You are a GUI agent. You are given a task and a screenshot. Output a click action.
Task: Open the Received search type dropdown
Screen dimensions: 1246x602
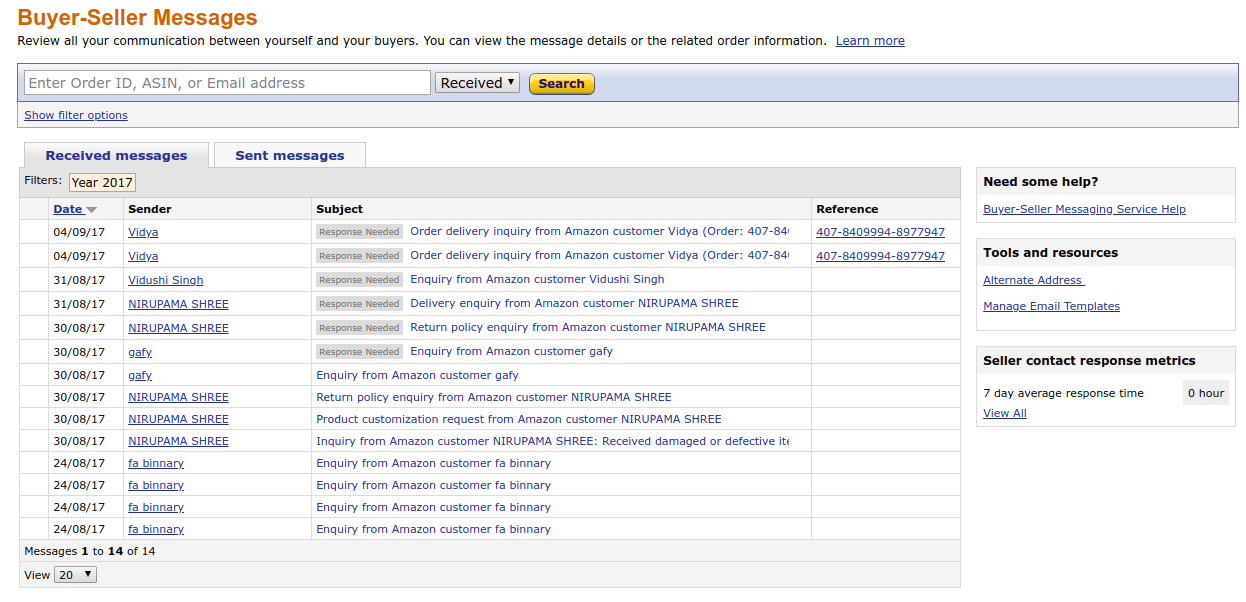click(x=477, y=83)
